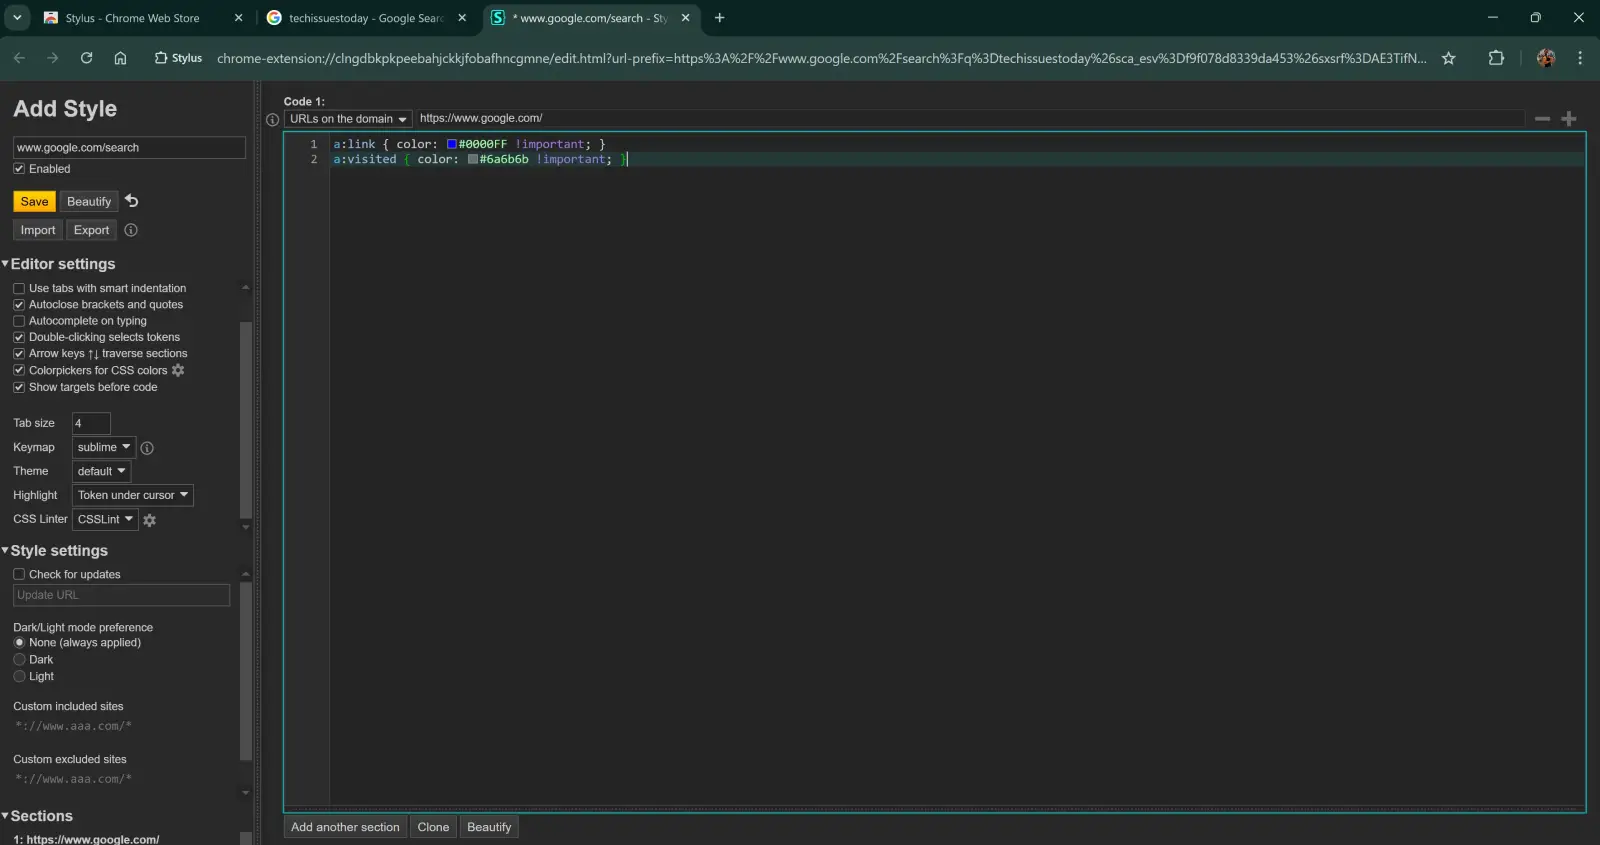Collapse the Style settings section
The width and height of the screenshot is (1600, 845).
[x=55, y=551]
